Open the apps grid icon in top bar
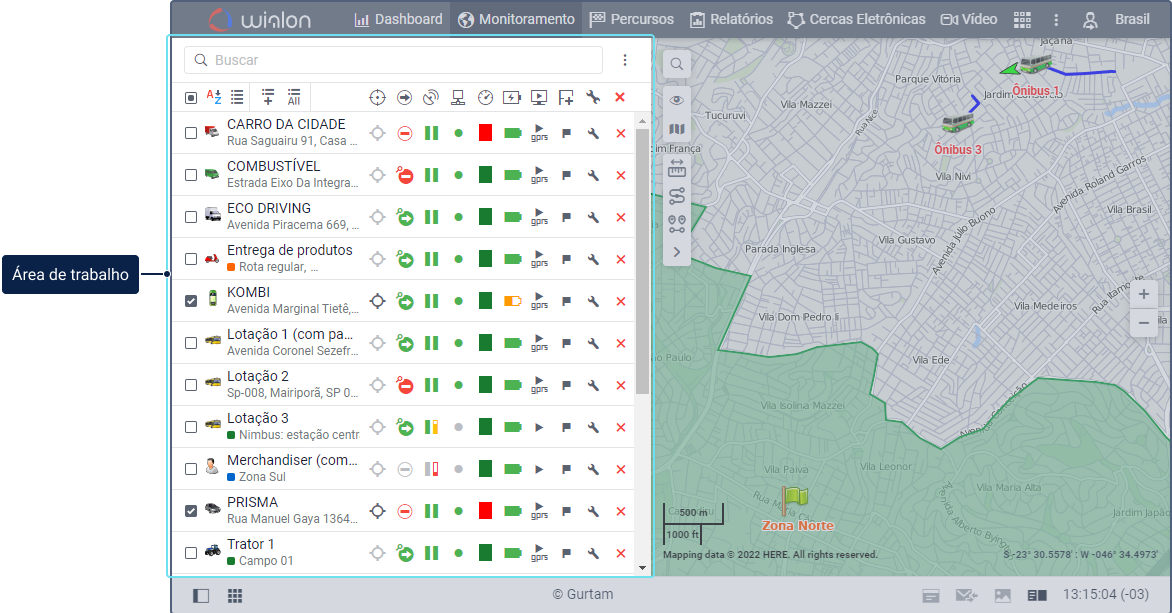1172x613 pixels. (1022, 19)
